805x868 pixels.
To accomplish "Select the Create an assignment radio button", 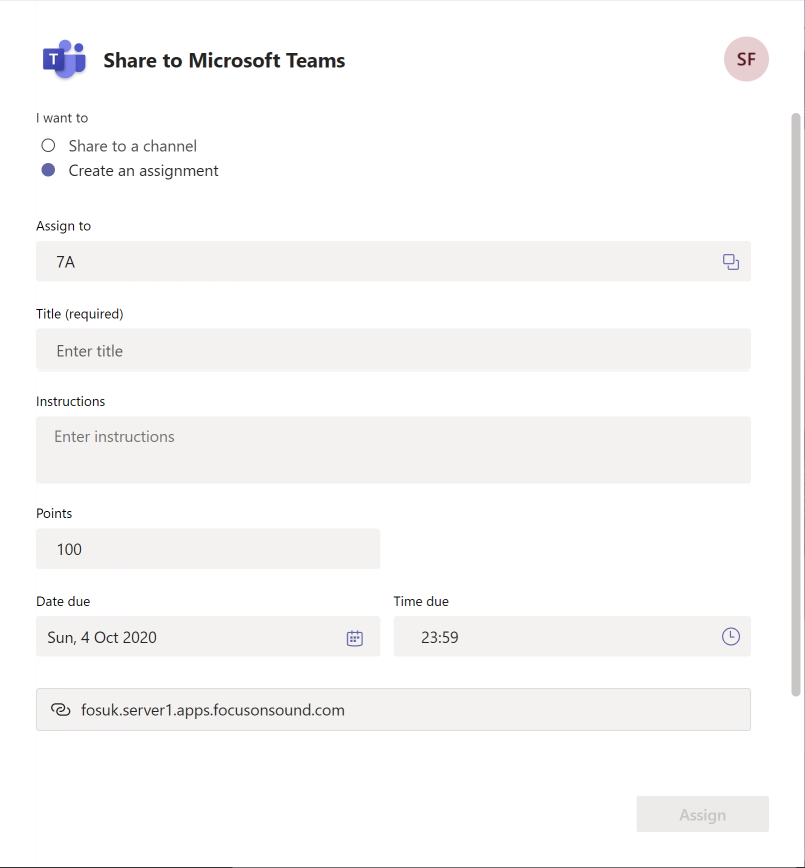I will [x=48, y=170].
